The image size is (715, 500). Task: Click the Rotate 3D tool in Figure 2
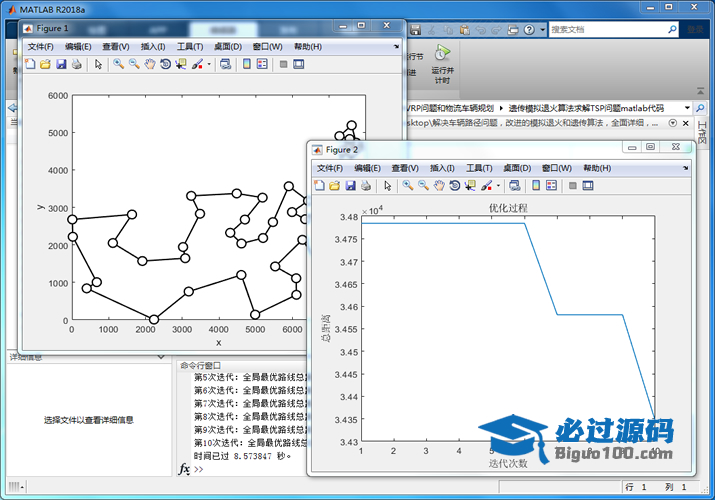coord(455,185)
